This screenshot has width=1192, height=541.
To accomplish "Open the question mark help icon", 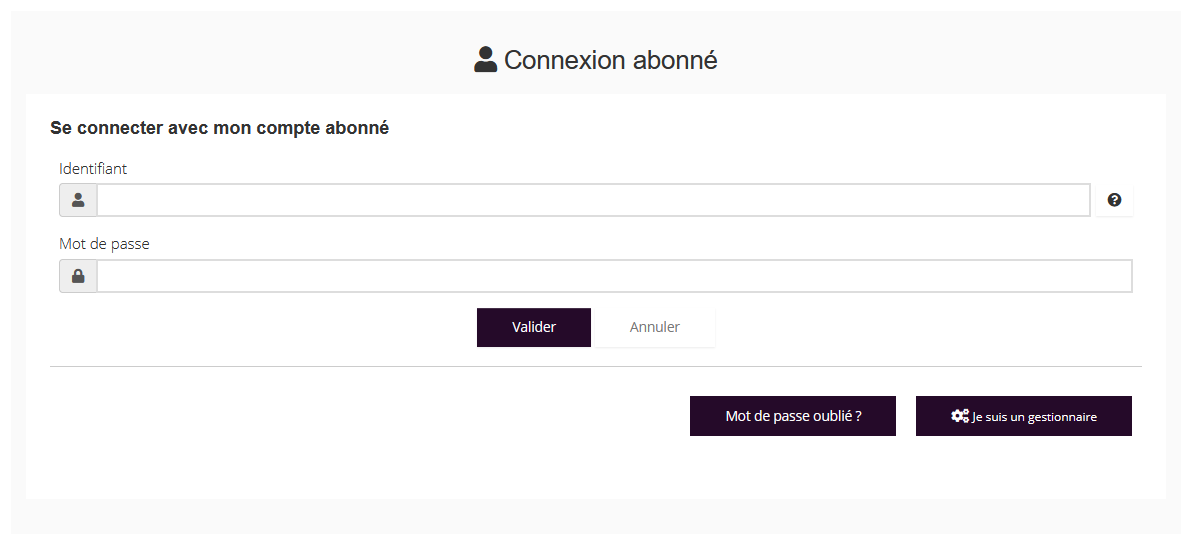I will 1114,200.
